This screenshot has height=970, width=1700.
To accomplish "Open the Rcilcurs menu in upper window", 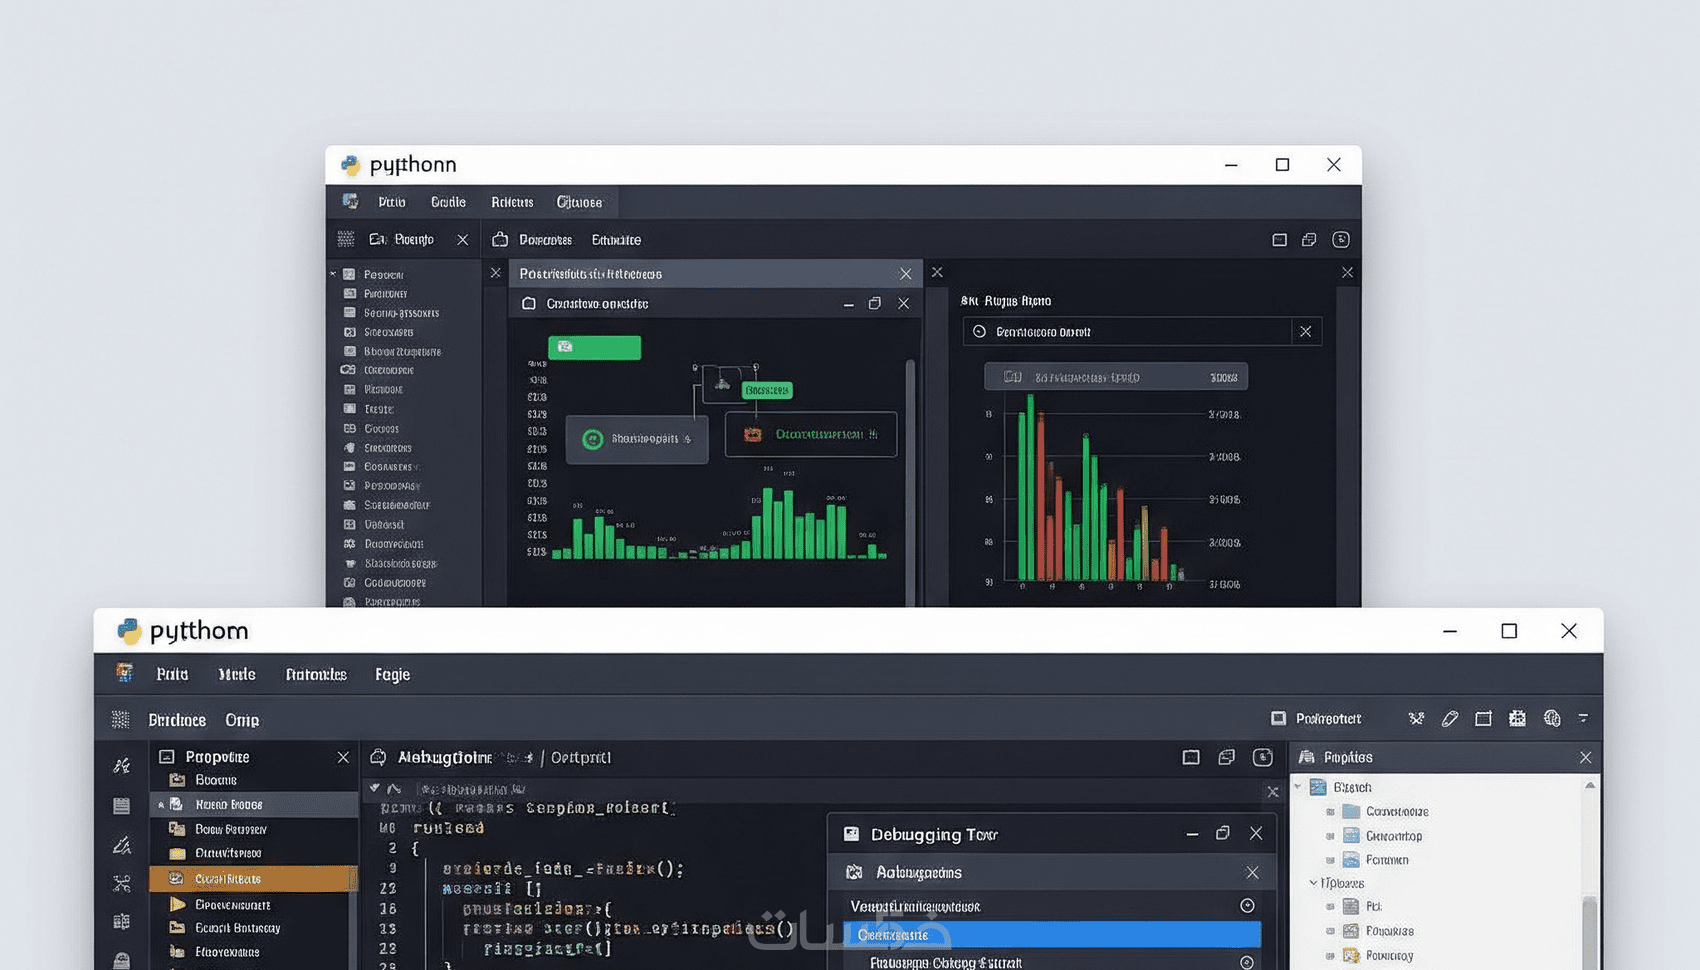I will coord(512,202).
